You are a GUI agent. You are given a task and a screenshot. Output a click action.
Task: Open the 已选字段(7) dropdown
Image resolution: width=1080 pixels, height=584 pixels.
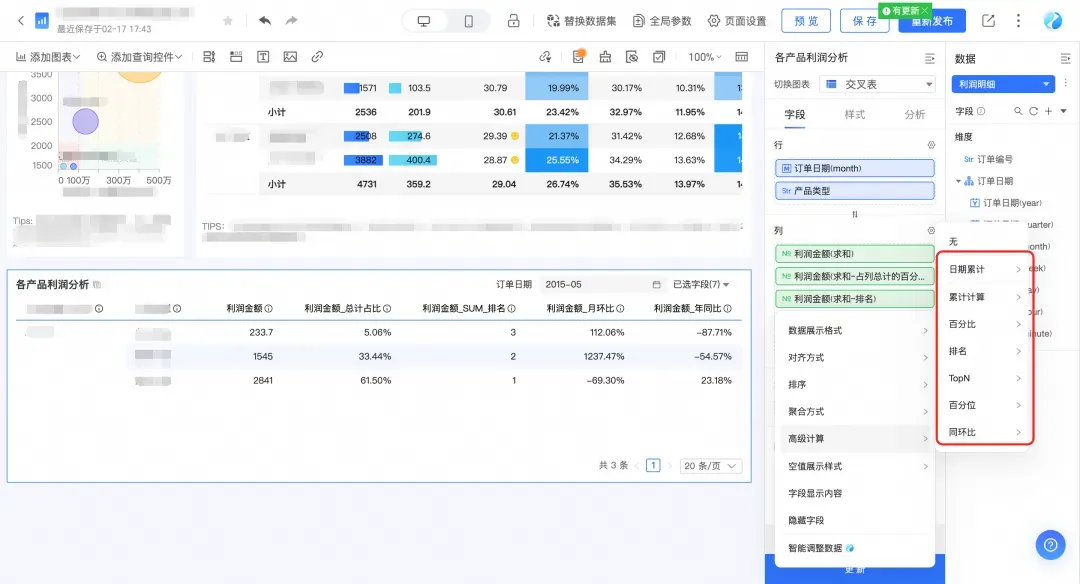coord(700,284)
